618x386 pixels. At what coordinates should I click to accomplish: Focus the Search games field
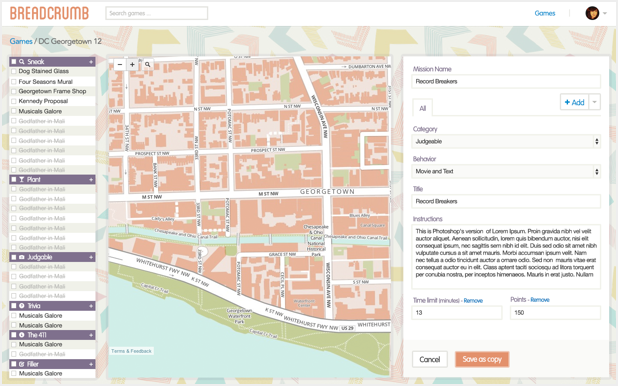[x=156, y=13]
